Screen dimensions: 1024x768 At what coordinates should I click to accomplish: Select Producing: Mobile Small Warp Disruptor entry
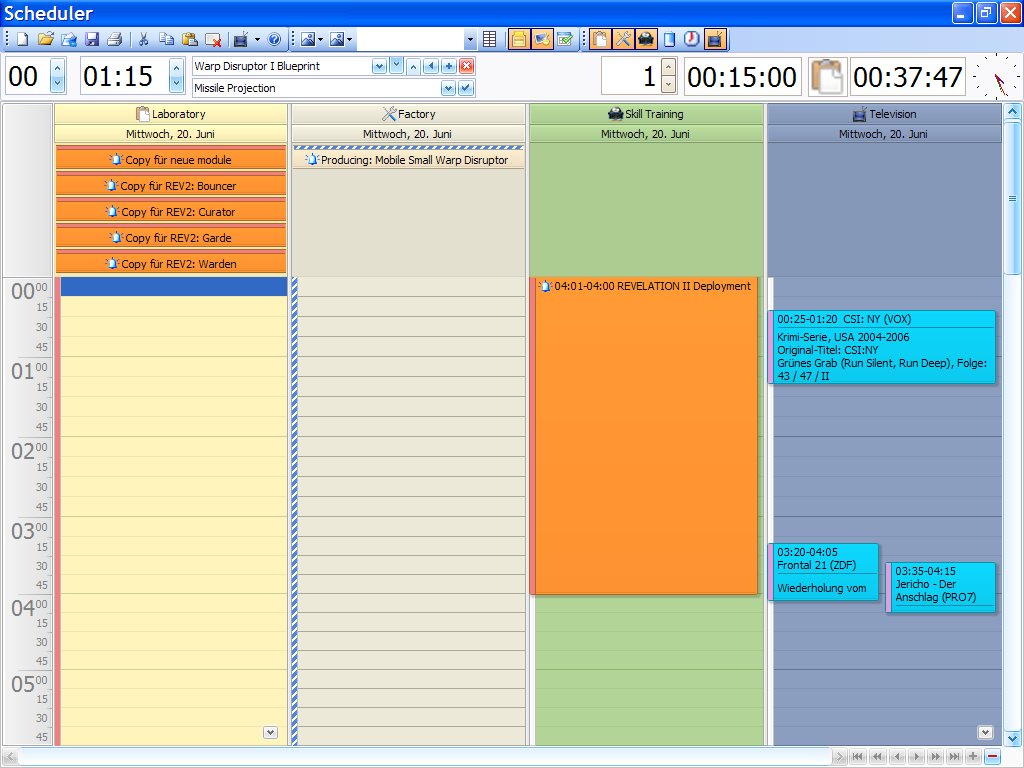(x=408, y=159)
